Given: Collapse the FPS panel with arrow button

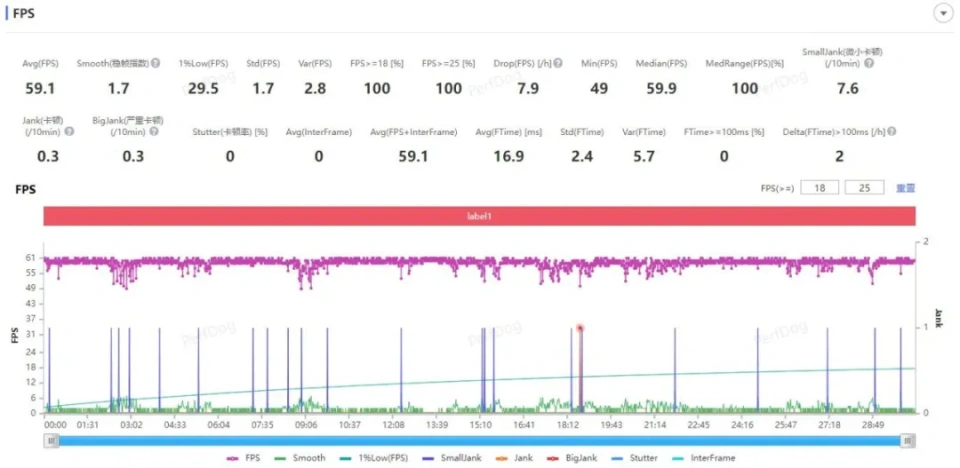Looking at the screenshot, I should [x=941, y=13].
